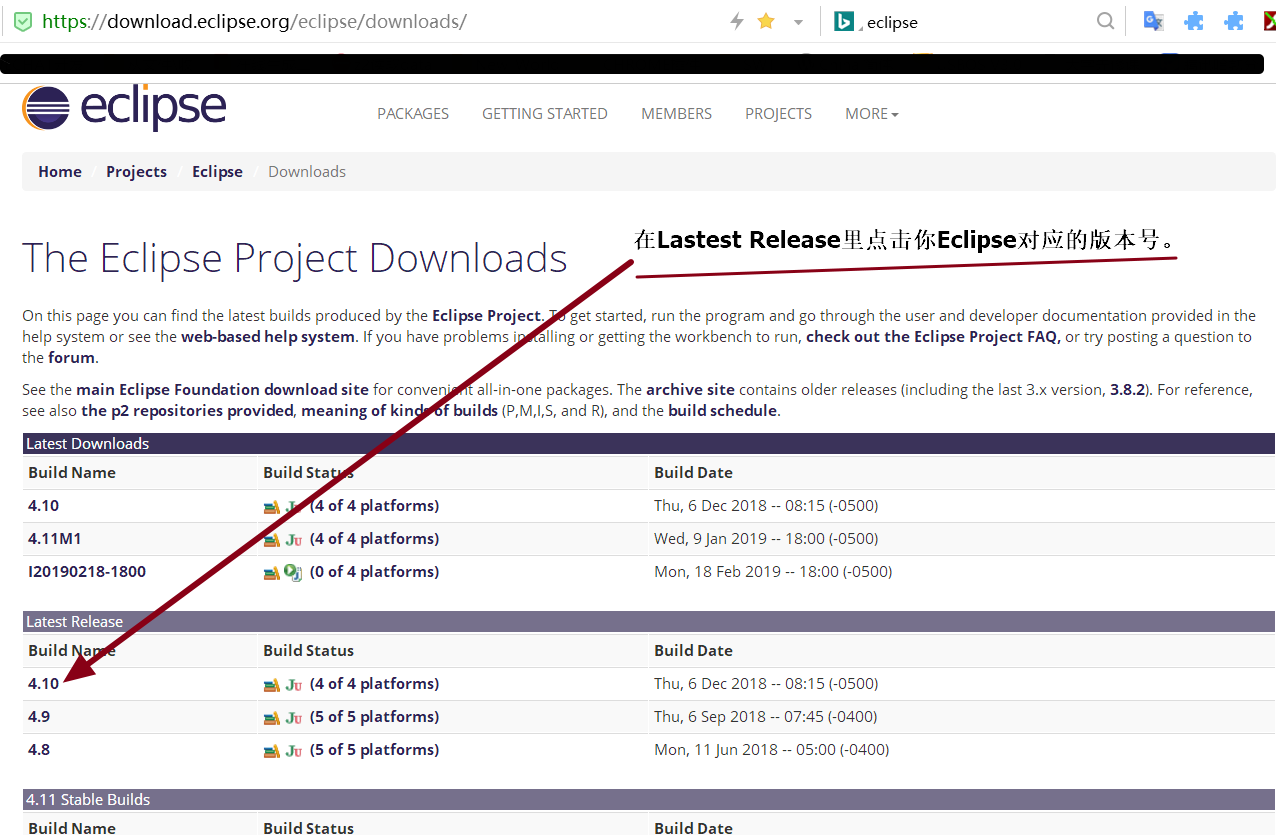Click the JUnit icon in the 4.8 row

pyautogui.click(x=294, y=751)
